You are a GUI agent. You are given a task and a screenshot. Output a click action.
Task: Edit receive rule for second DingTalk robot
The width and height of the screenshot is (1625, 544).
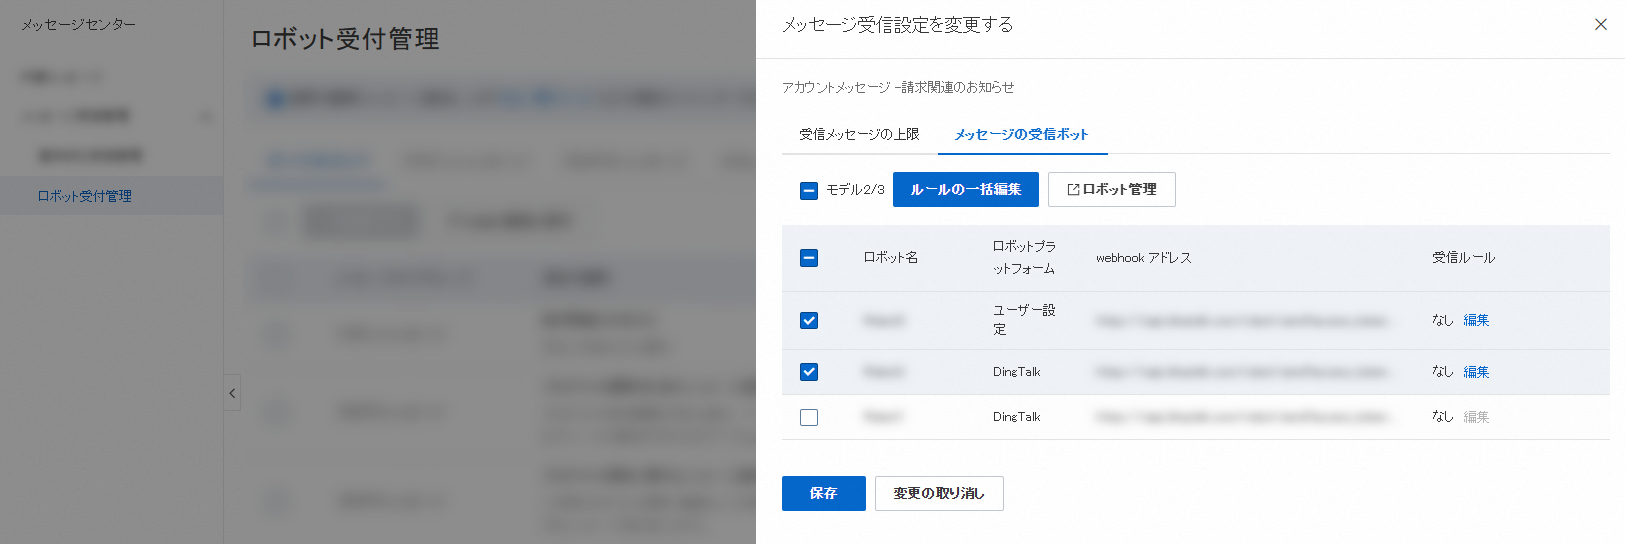[1476, 372]
